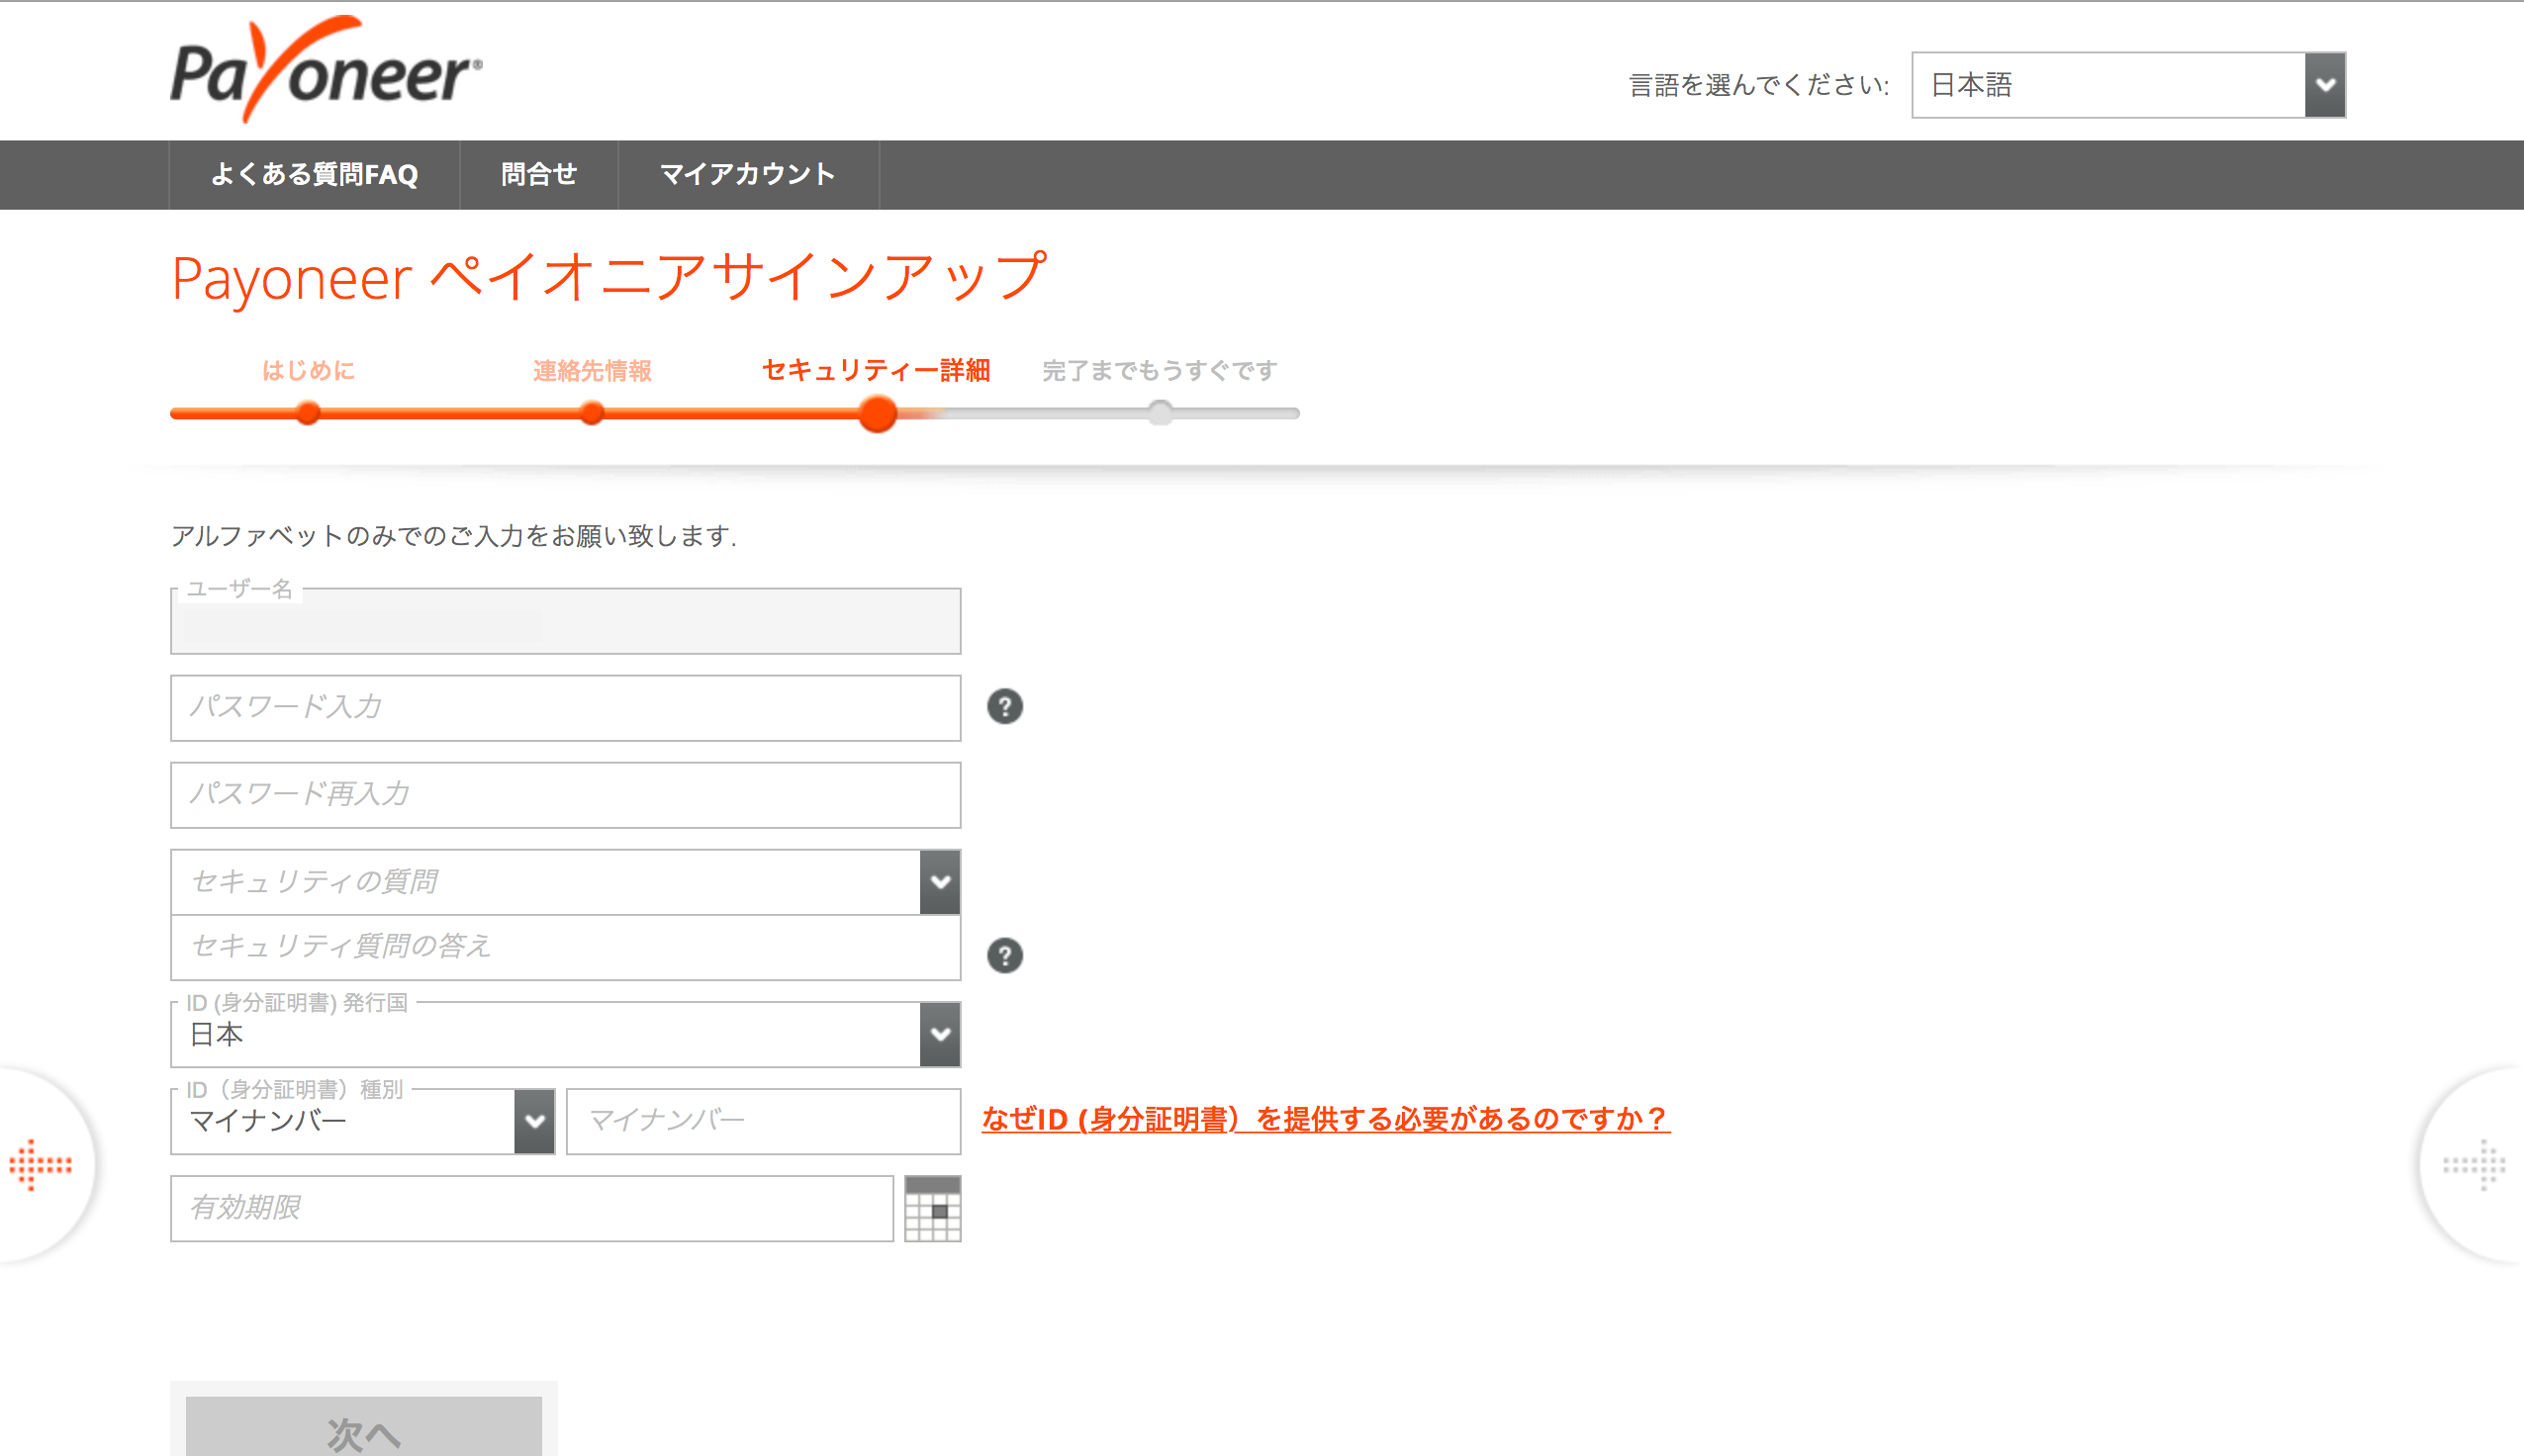Open the security answer help question-mark icon
Screen dimensions: 2524x1456
coord(1004,956)
